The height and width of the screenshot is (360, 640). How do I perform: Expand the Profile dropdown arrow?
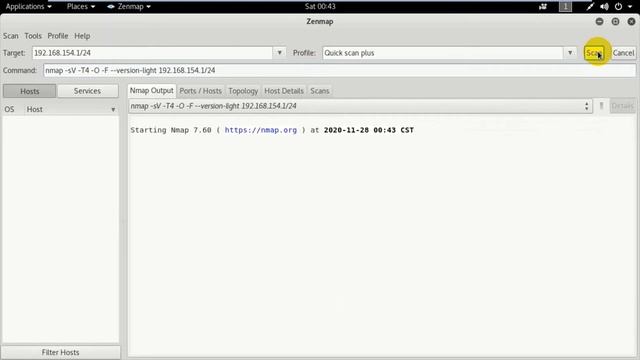tap(570, 53)
